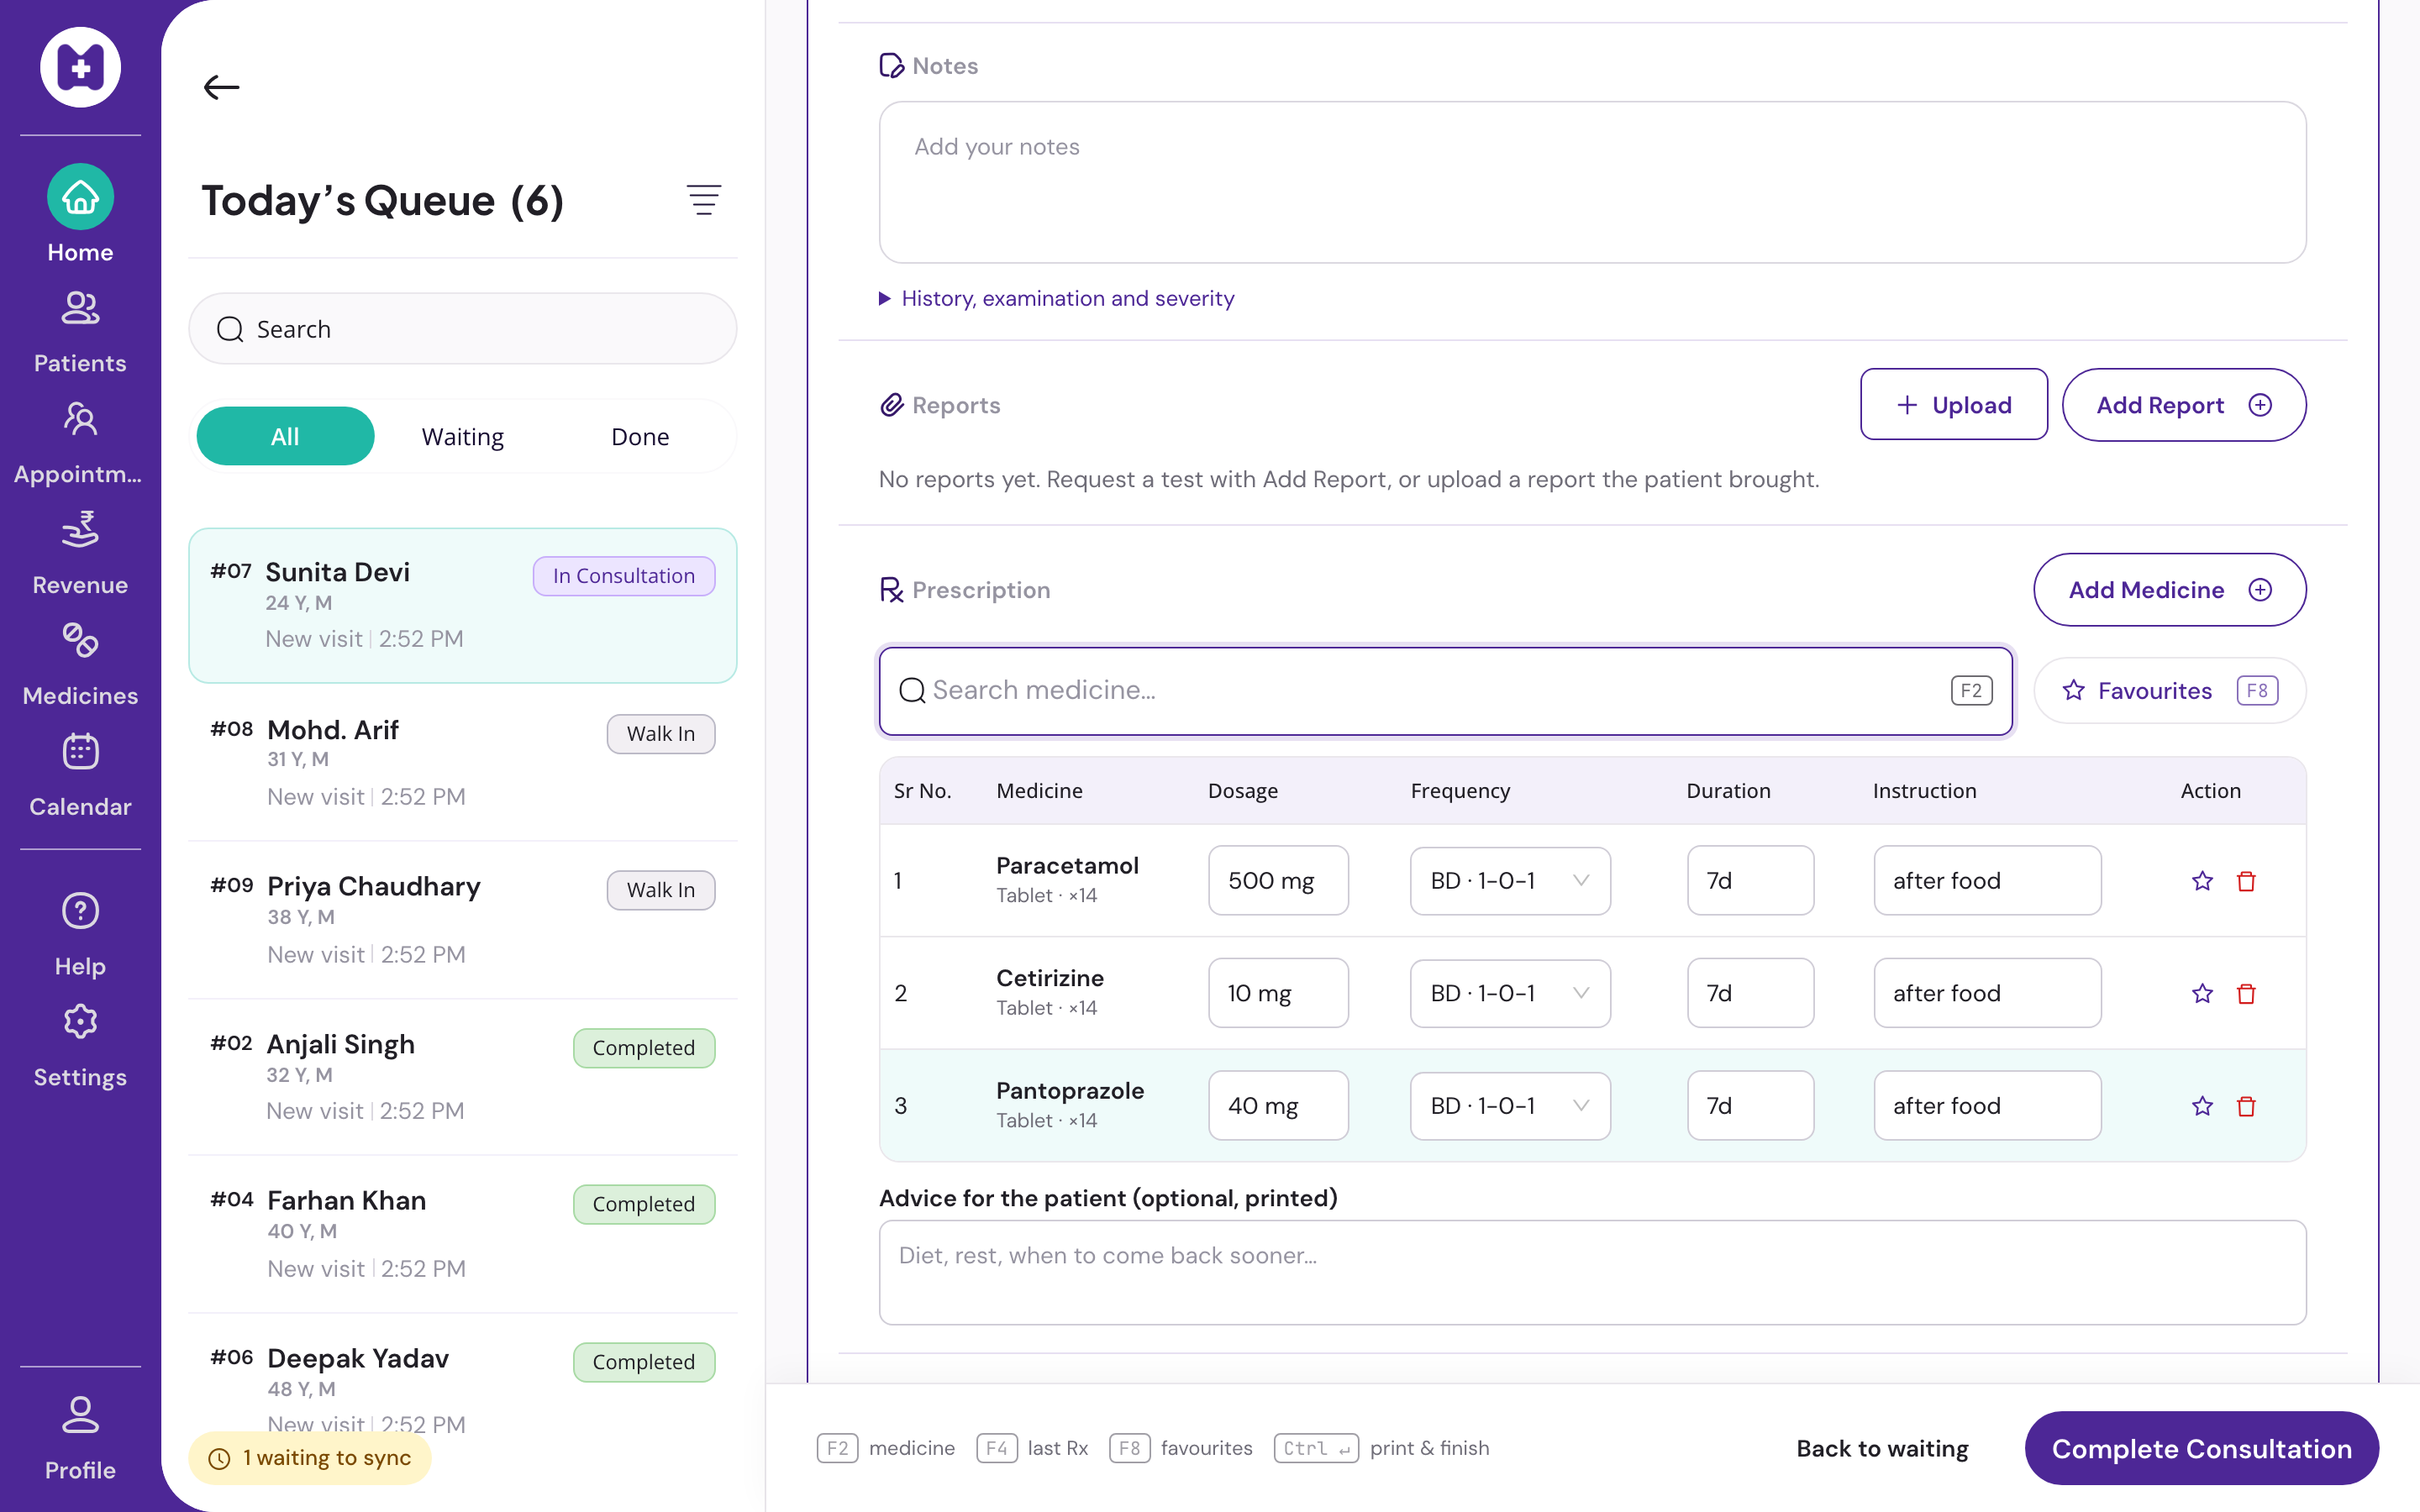Screen dimensions: 2420x1512
Task: Open the queue filter/sort icon
Action: click(703, 200)
